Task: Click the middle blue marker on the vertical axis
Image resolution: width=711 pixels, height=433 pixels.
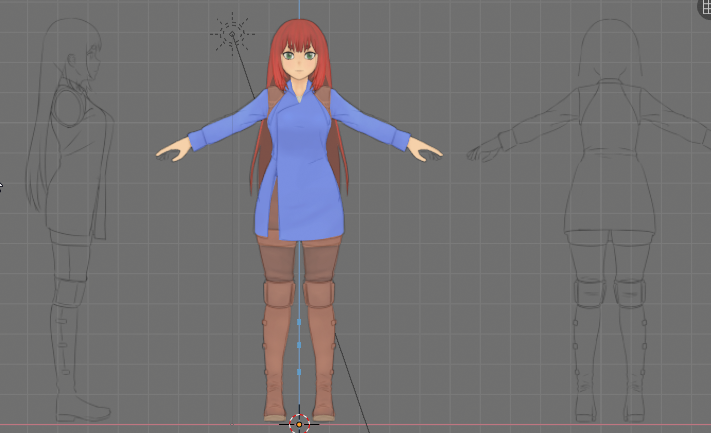Action: [x=299, y=345]
